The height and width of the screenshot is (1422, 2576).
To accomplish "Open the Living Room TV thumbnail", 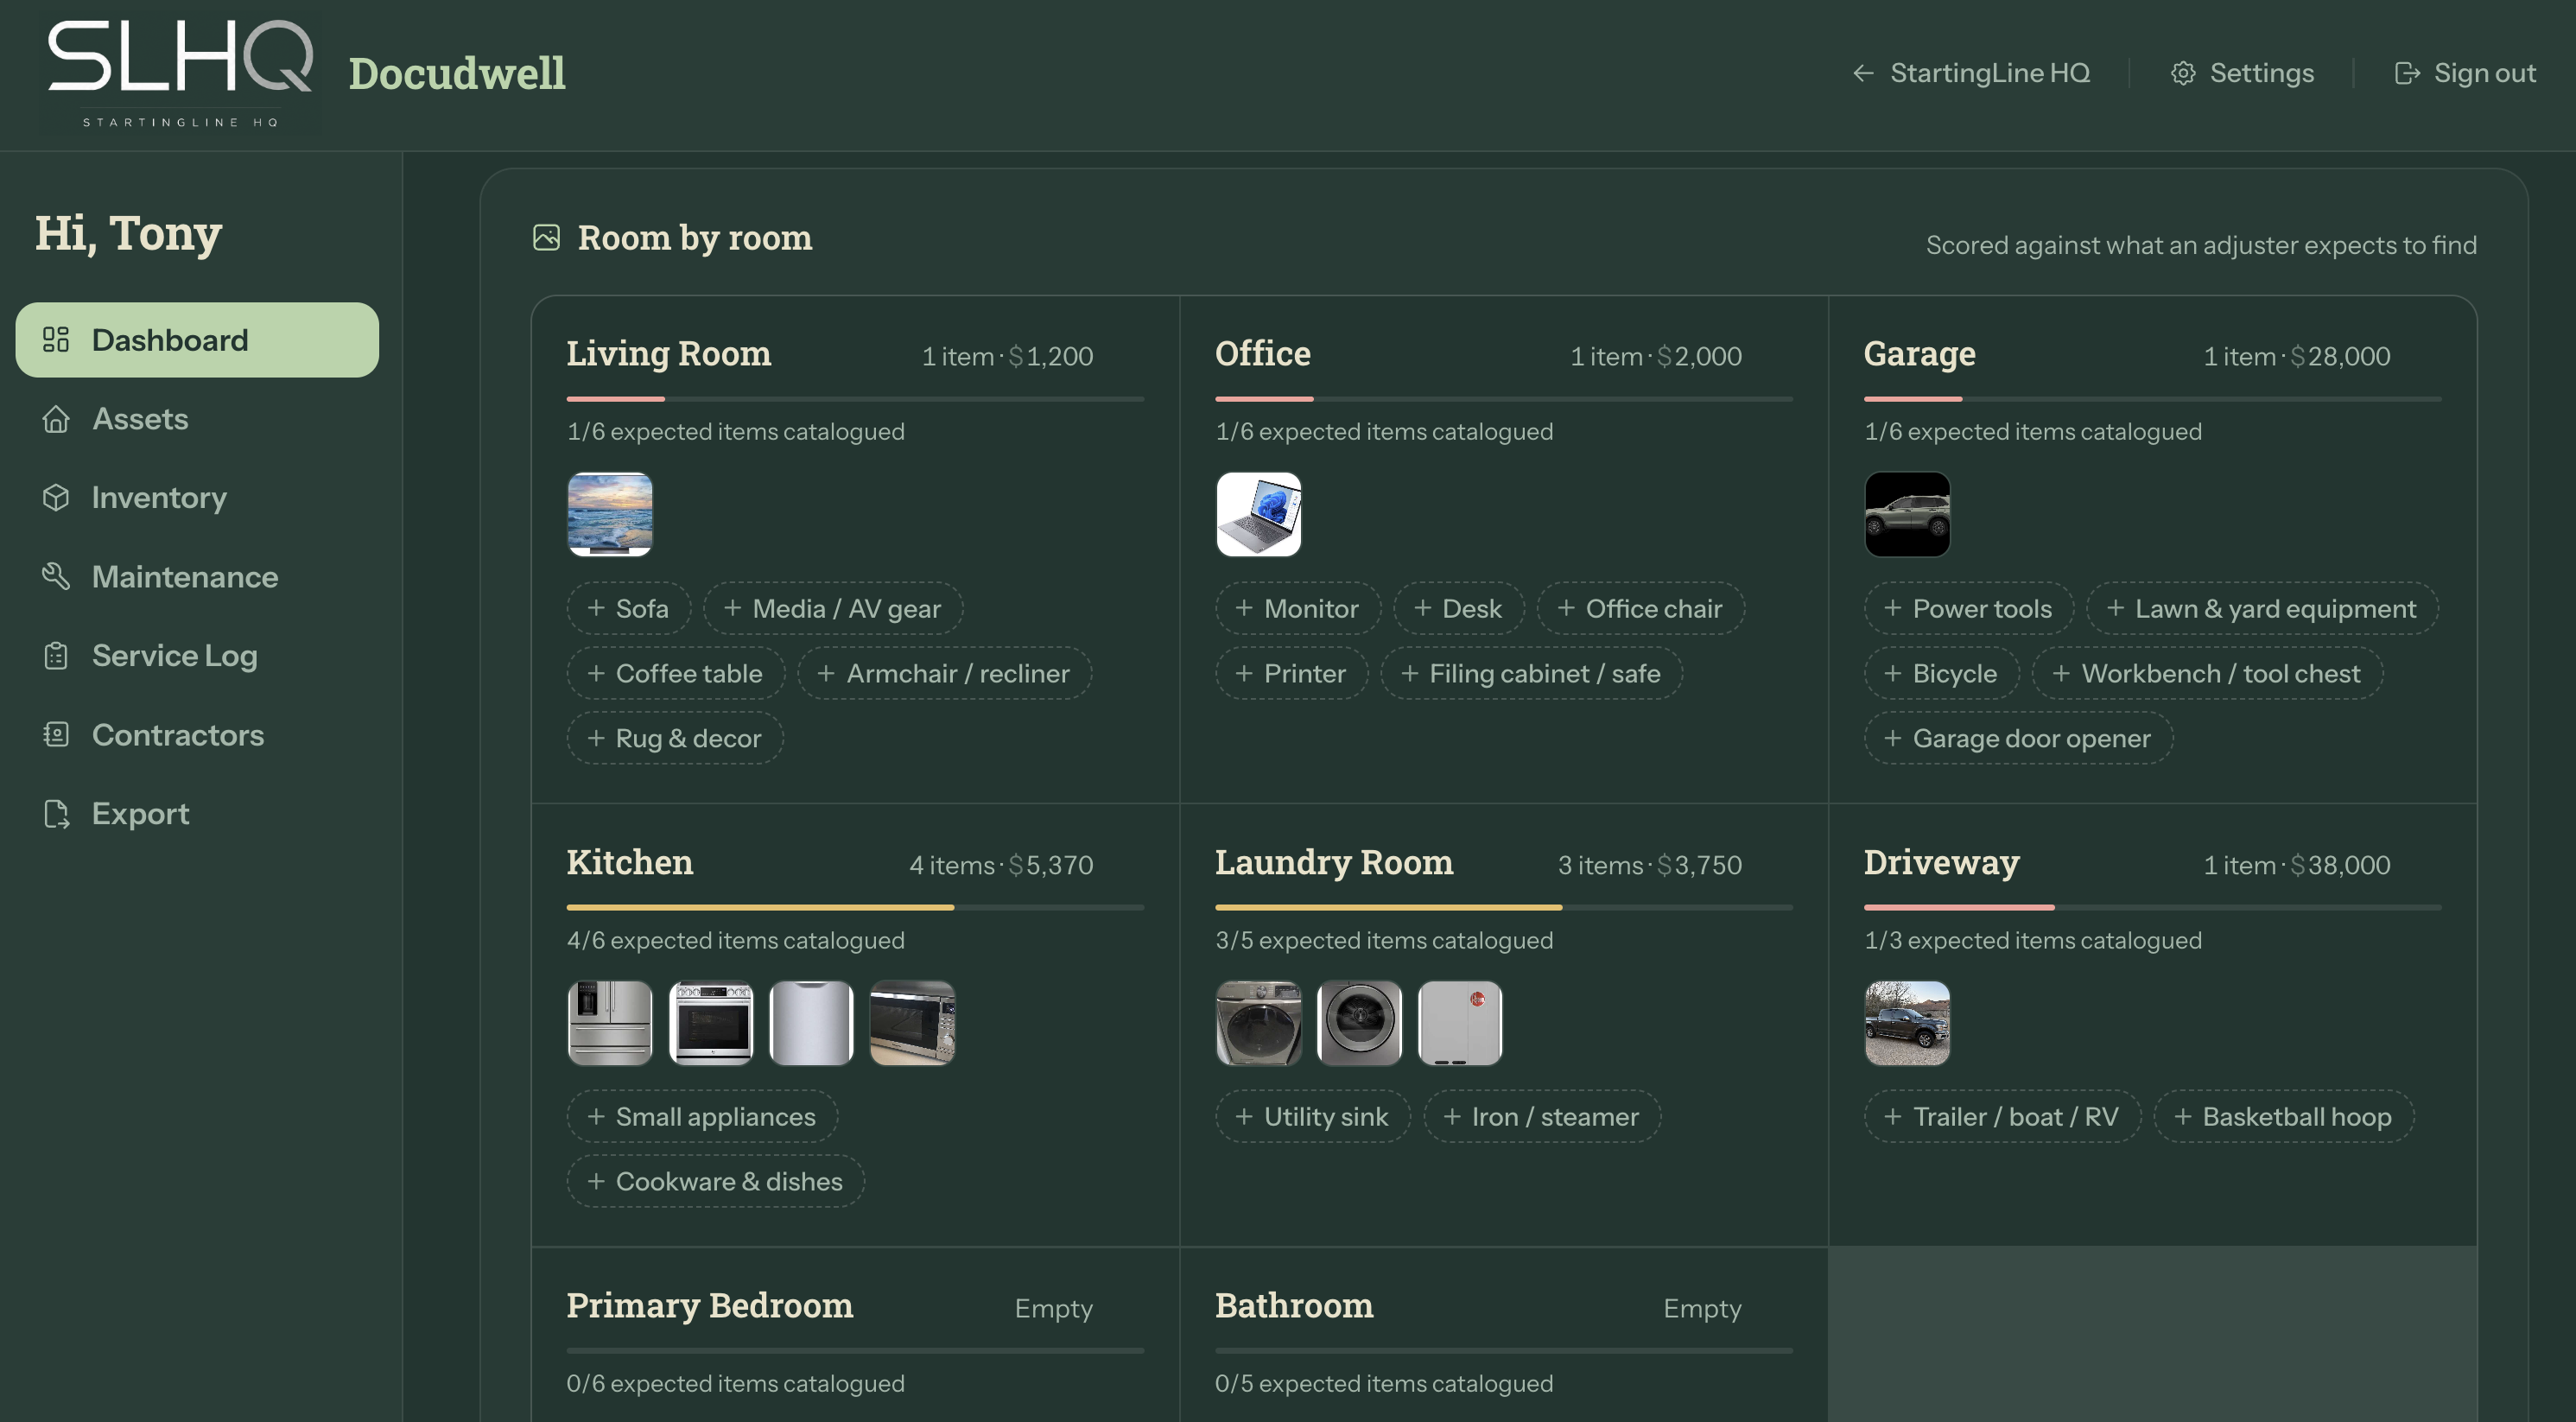I will (x=610, y=514).
